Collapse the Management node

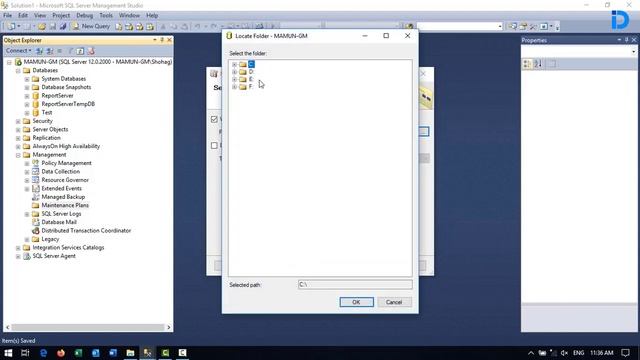coord(18,155)
